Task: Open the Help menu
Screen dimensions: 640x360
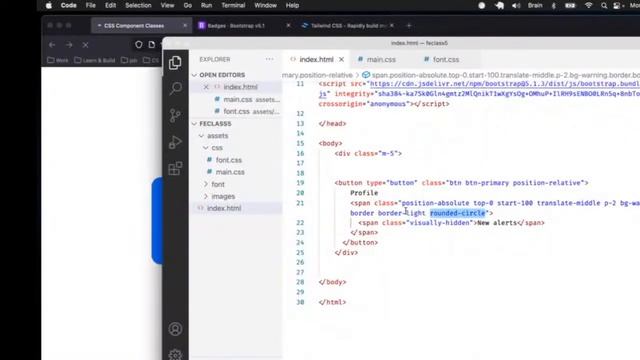Action: click(292, 5)
